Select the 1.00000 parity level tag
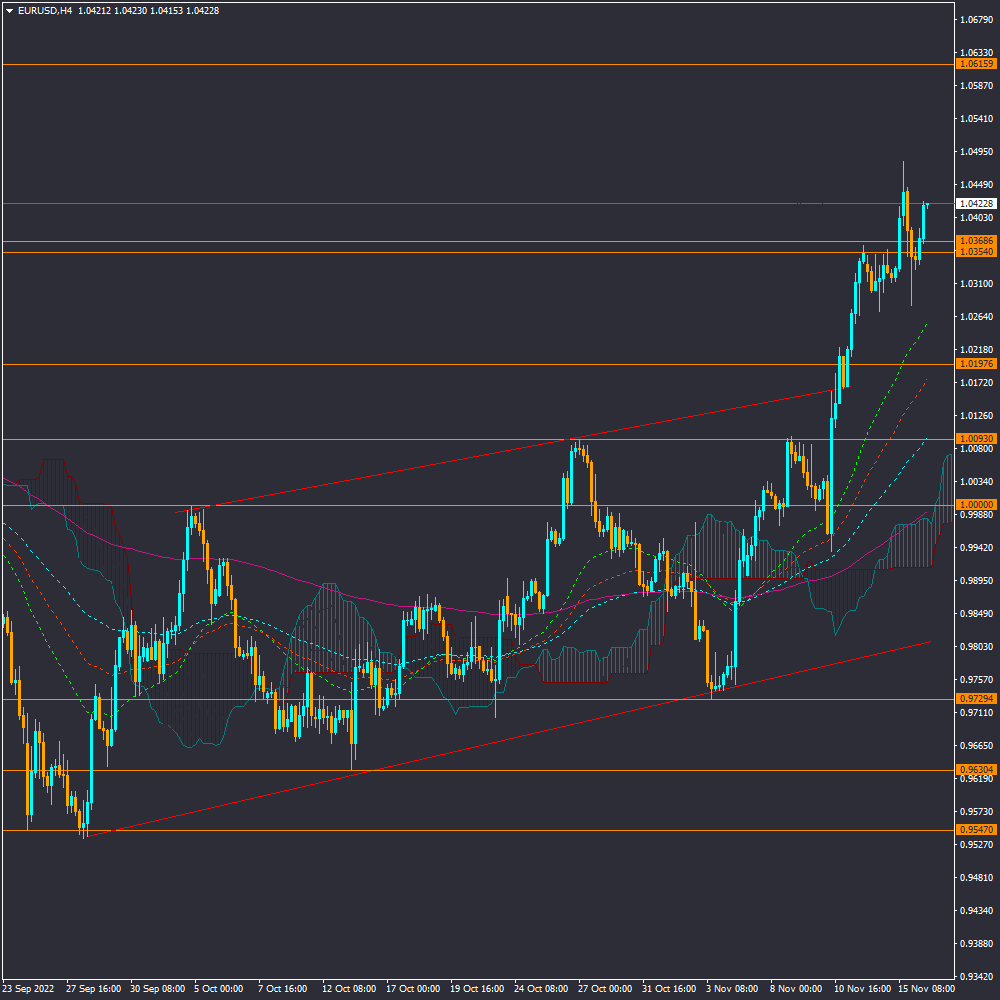 [976, 505]
